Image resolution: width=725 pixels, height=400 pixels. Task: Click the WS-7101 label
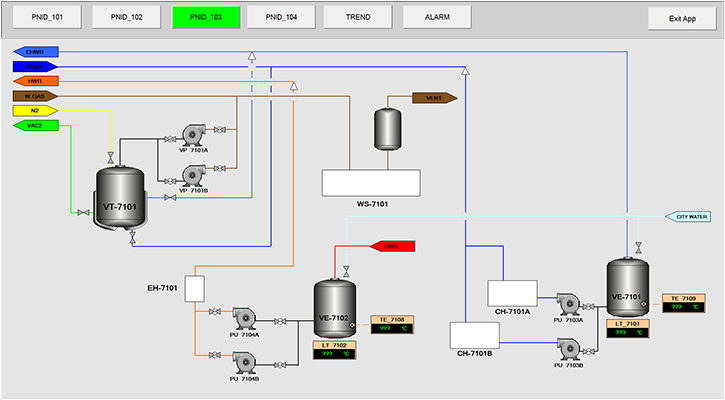pyautogui.click(x=373, y=204)
